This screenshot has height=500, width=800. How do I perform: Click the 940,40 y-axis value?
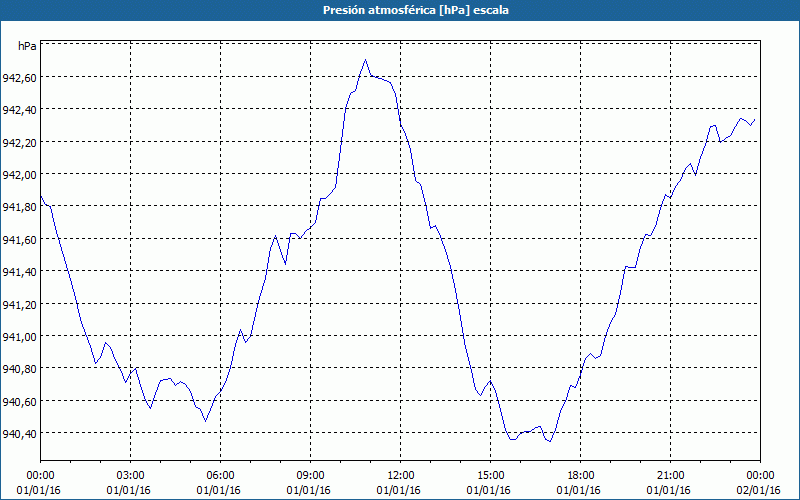coord(19,433)
